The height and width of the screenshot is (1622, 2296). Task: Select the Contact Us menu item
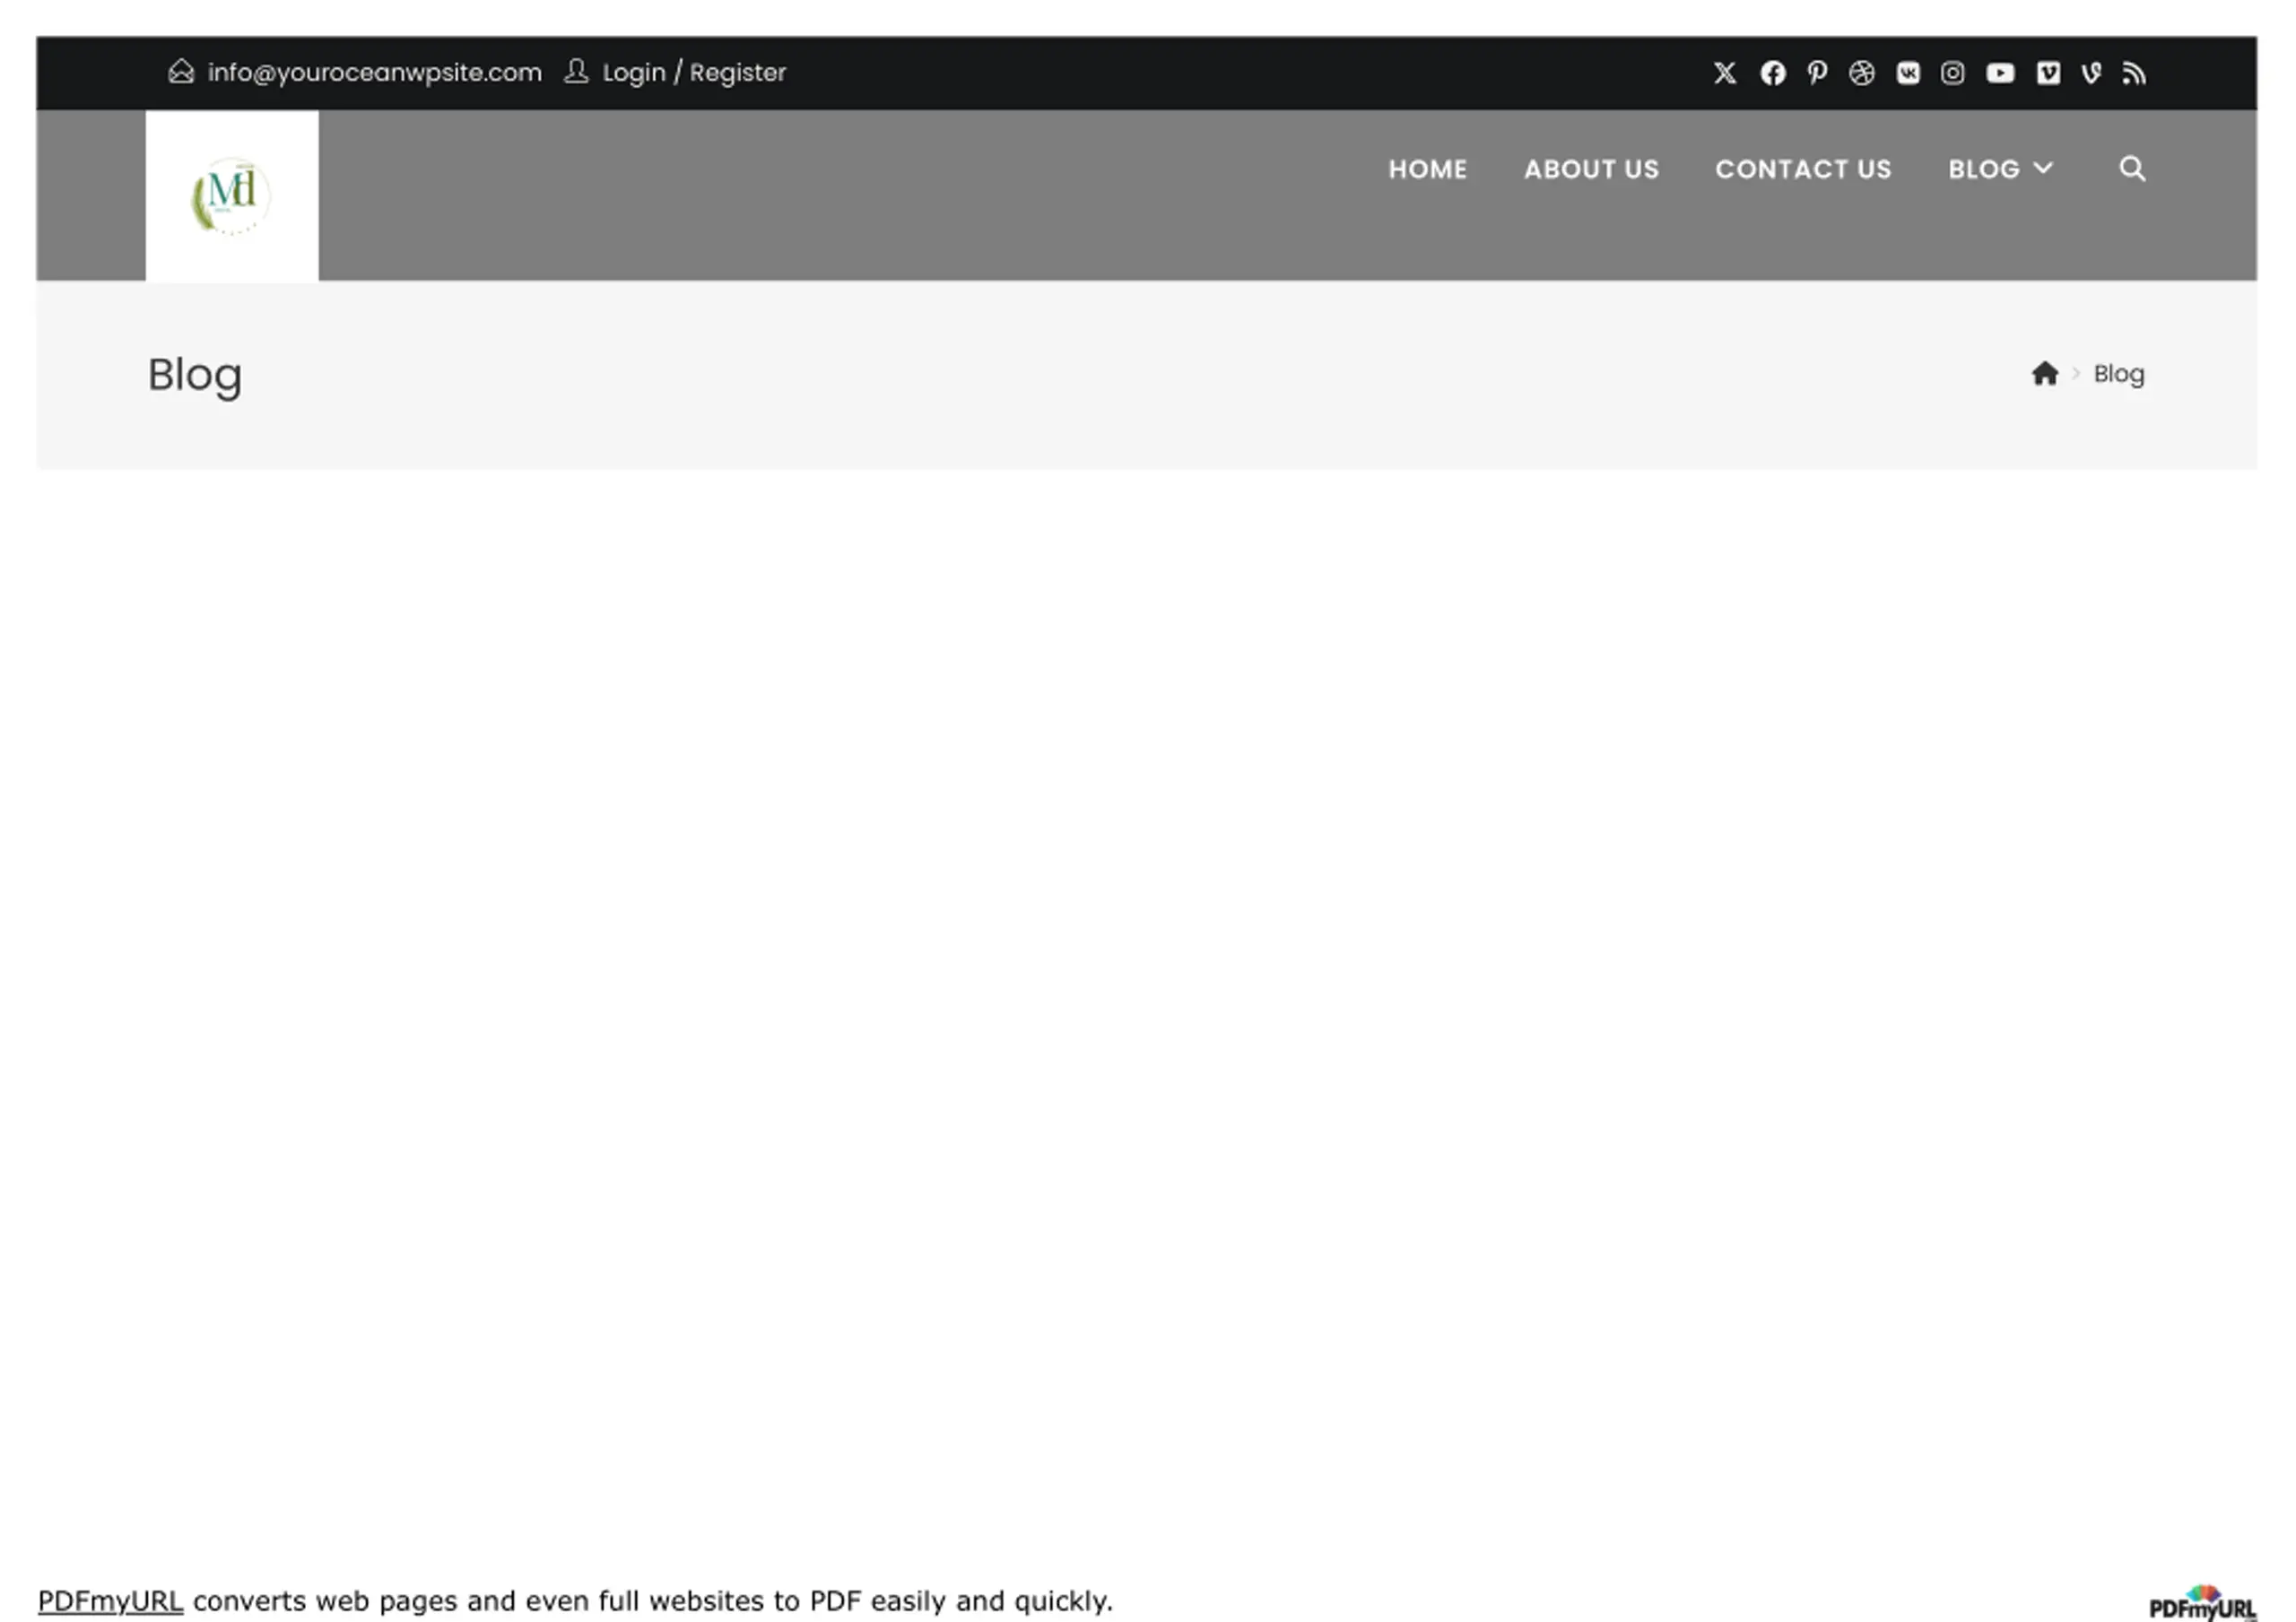[x=1803, y=169]
